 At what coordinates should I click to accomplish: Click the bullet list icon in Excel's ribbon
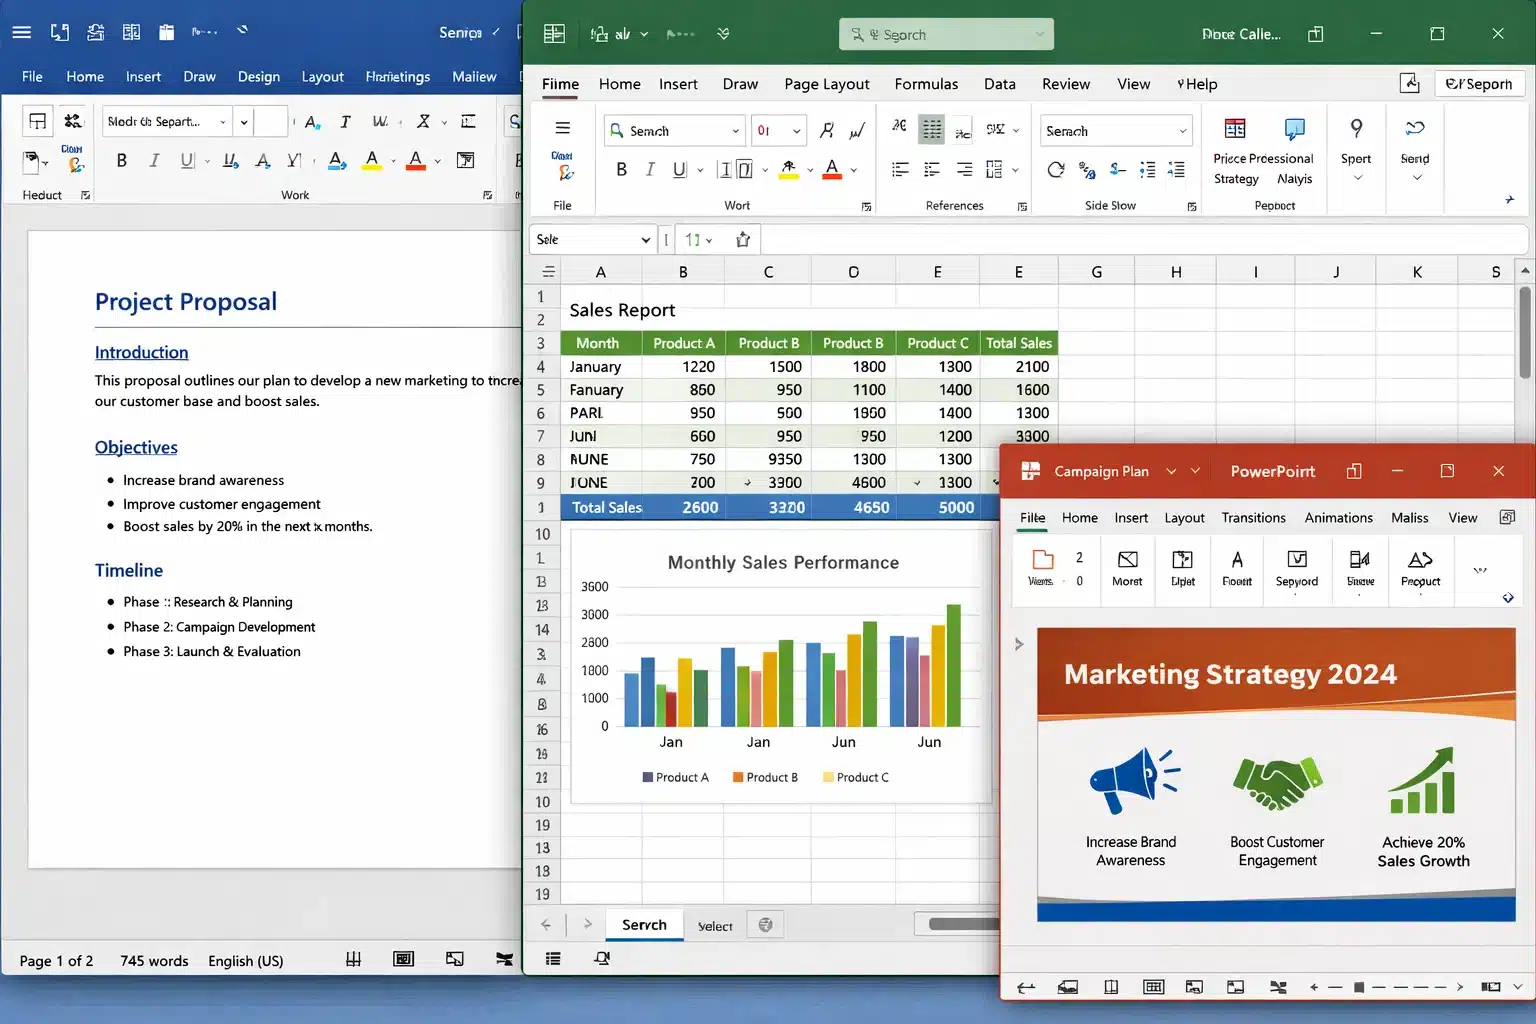(902, 169)
